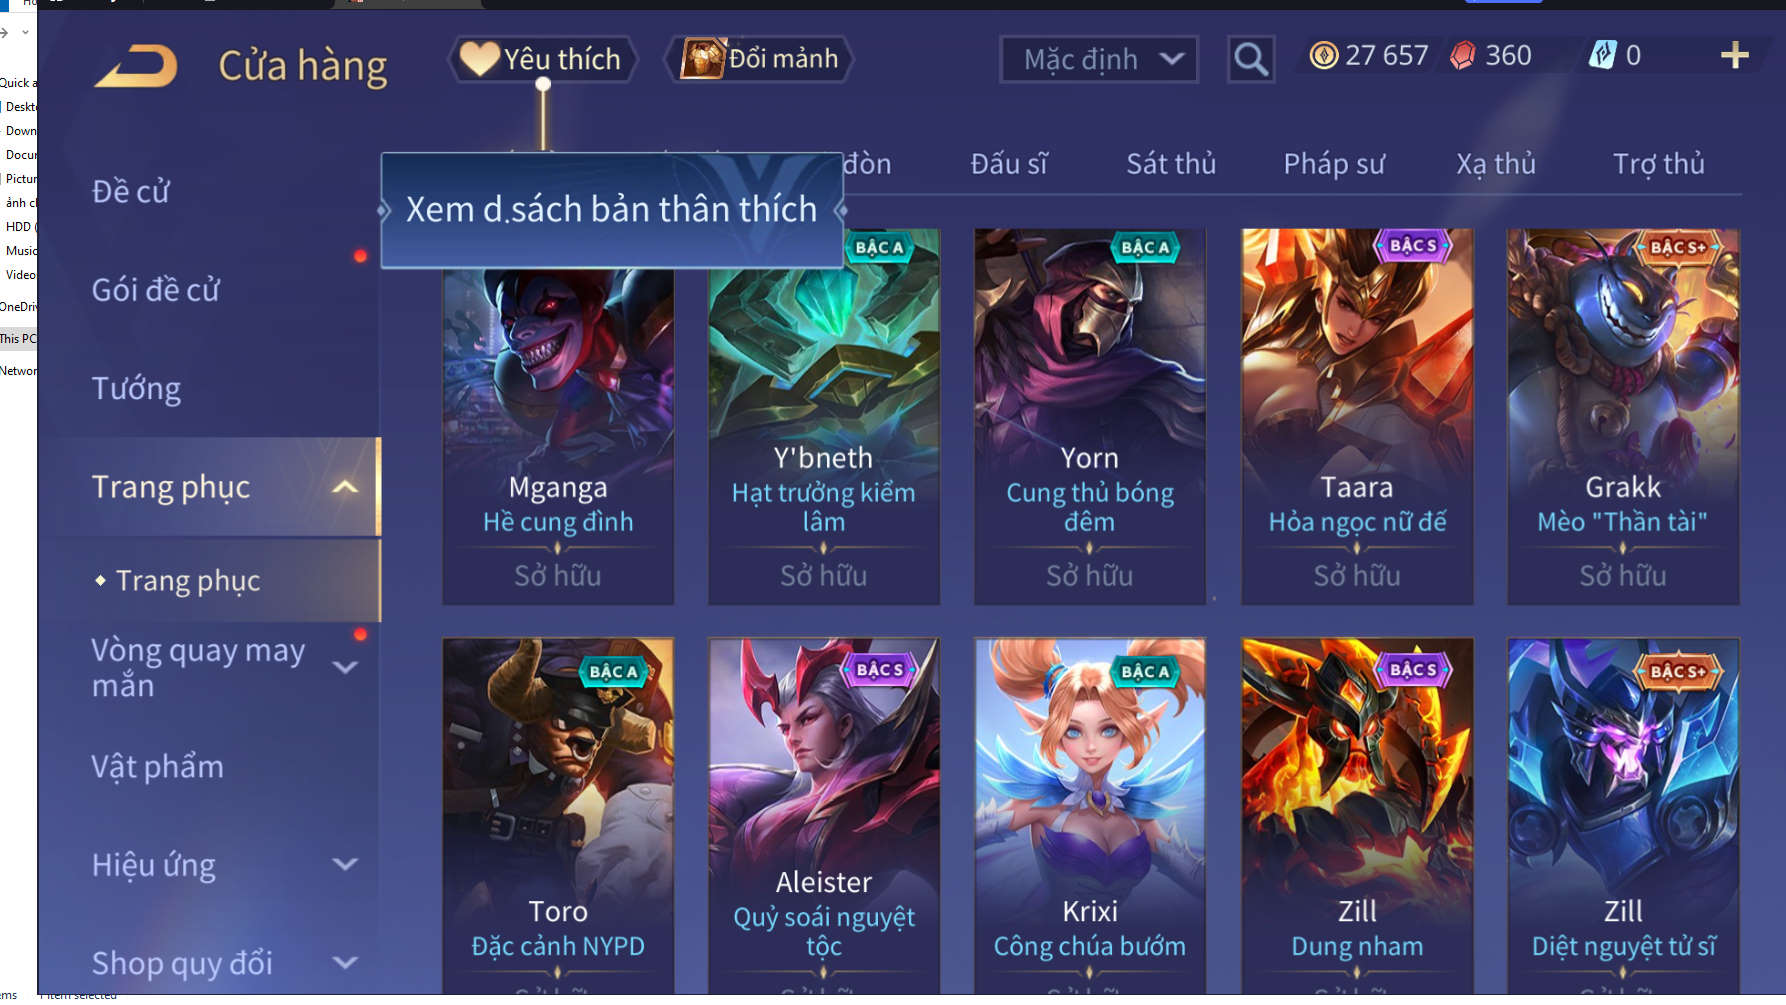Image resolution: width=1786 pixels, height=1005 pixels.
Task: Click the golden back arrow logo
Action: click(136, 66)
